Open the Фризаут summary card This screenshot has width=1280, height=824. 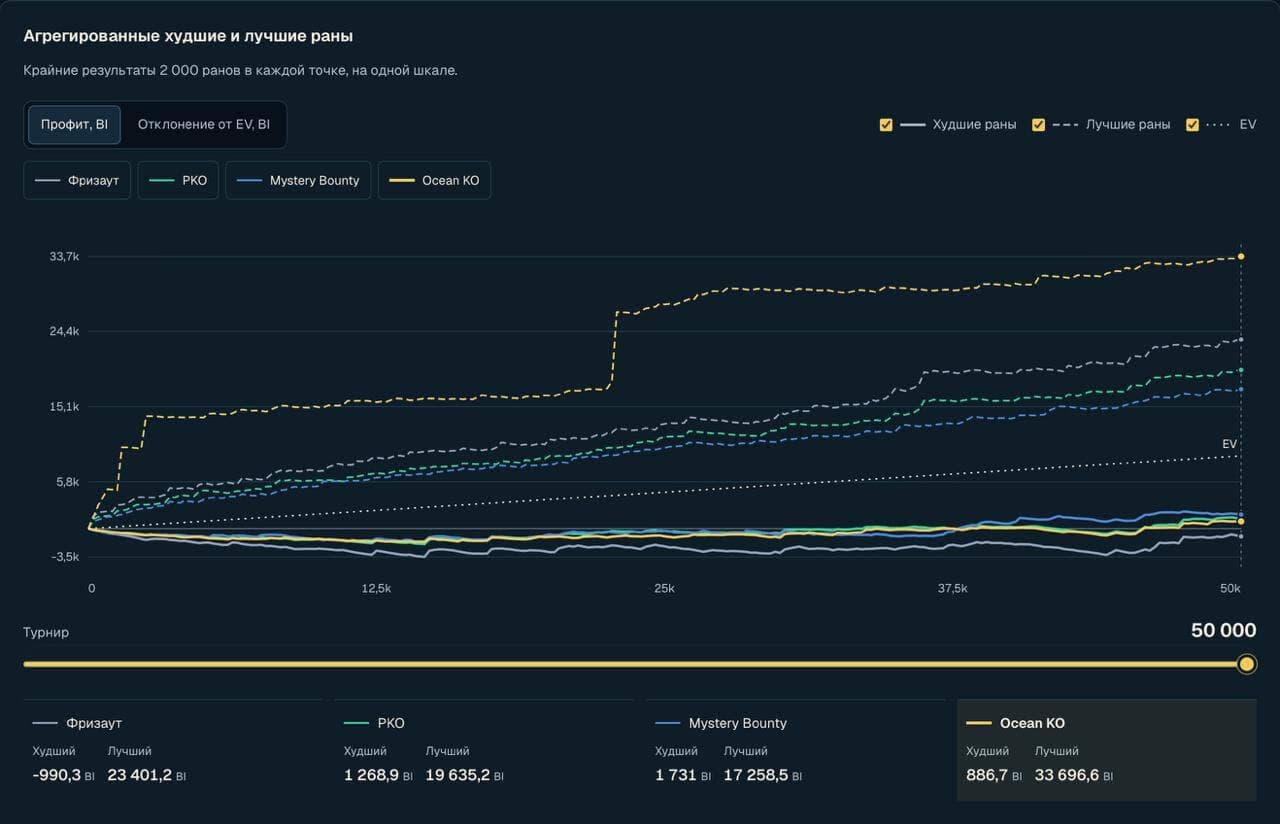pyautogui.click(x=173, y=750)
